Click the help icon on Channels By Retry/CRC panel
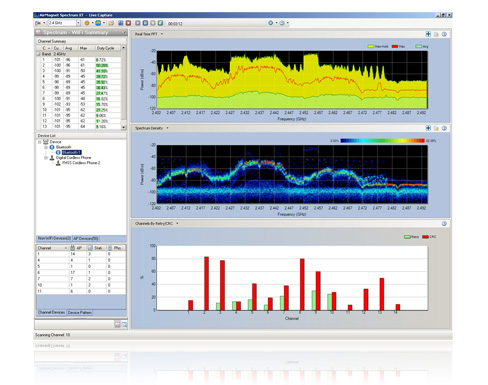This screenshot has height=385, width=488. click(x=444, y=224)
